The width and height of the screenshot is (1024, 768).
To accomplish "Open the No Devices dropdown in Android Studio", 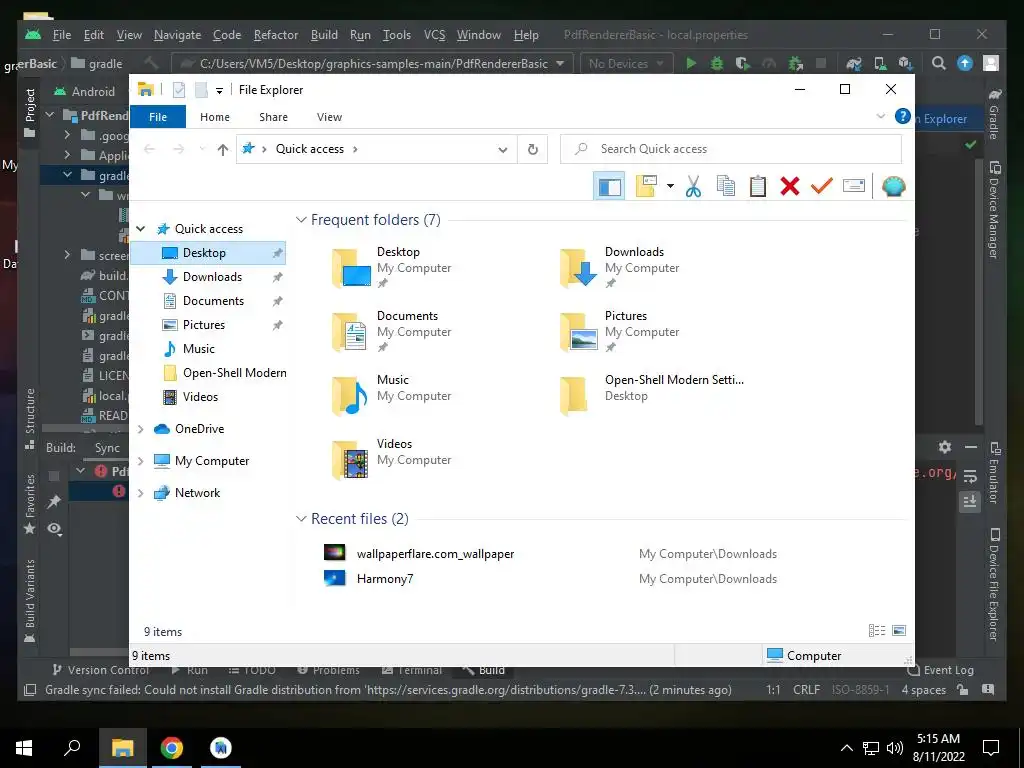I will pos(625,63).
